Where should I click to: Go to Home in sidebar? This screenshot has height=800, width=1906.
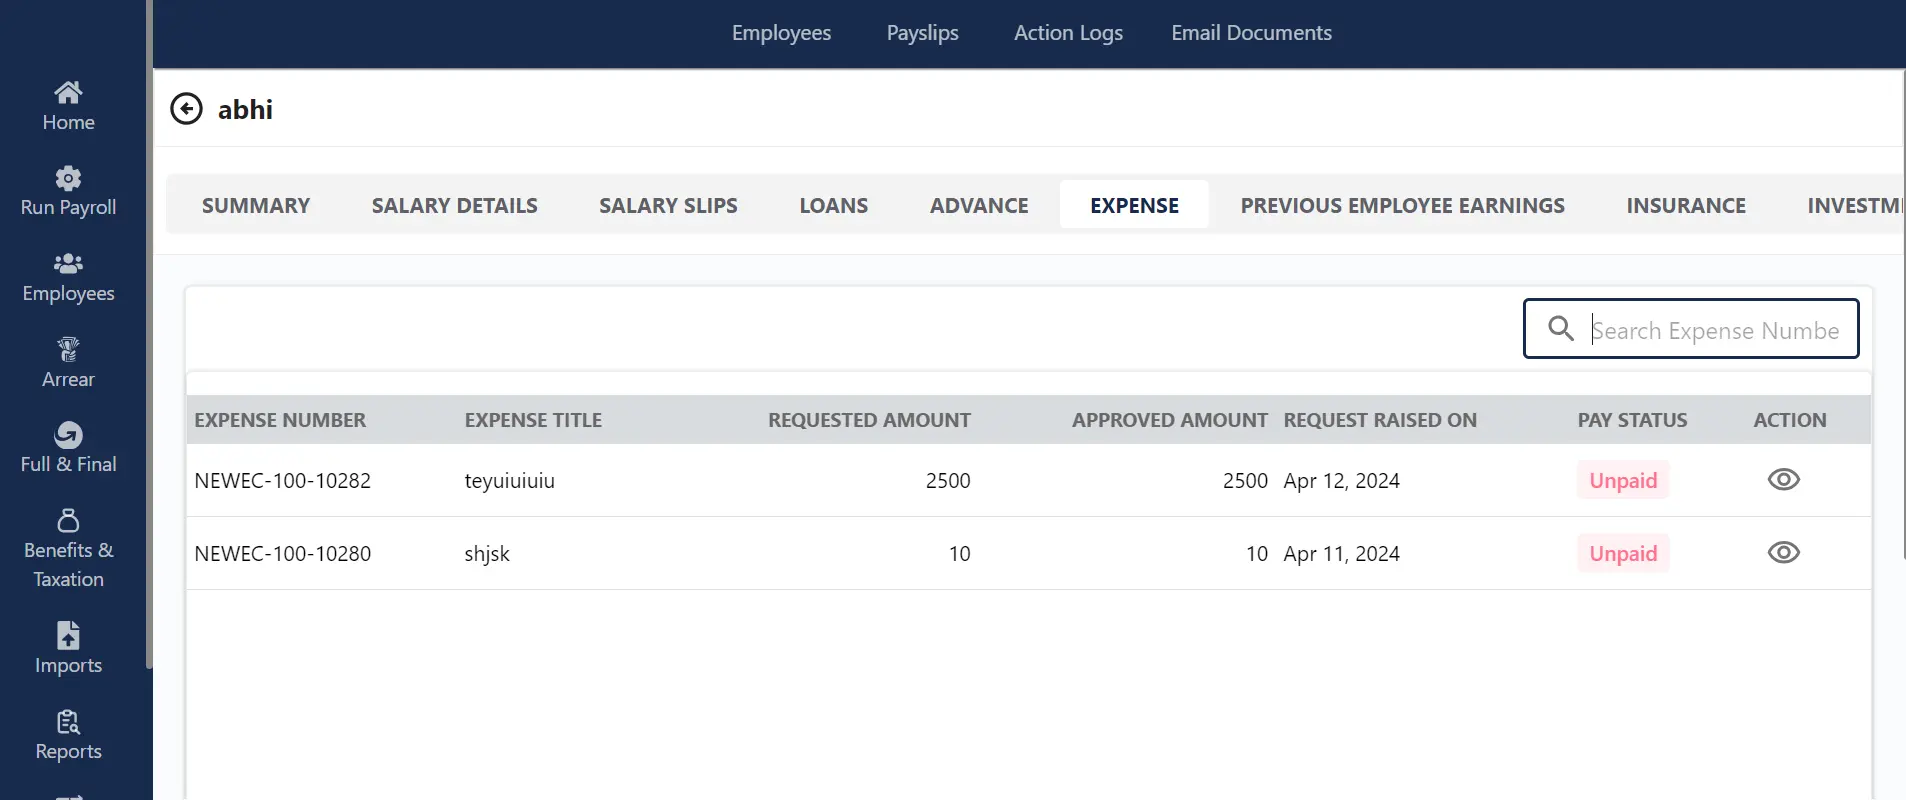(x=68, y=106)
